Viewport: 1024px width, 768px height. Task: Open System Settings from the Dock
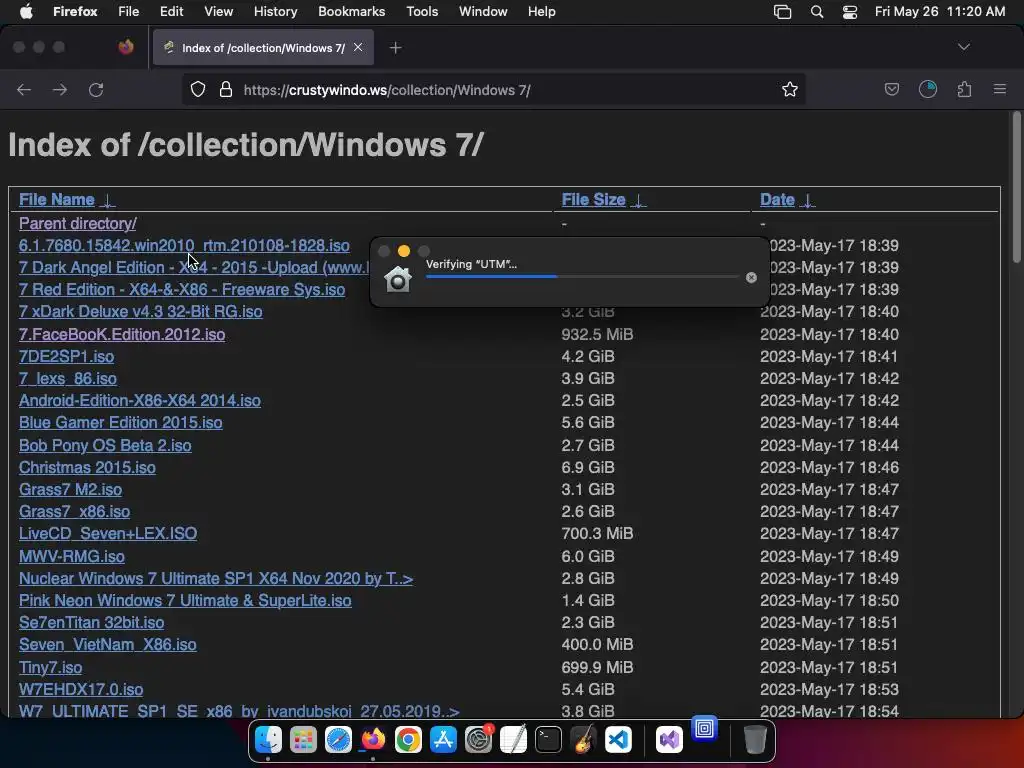click(479, 740)
